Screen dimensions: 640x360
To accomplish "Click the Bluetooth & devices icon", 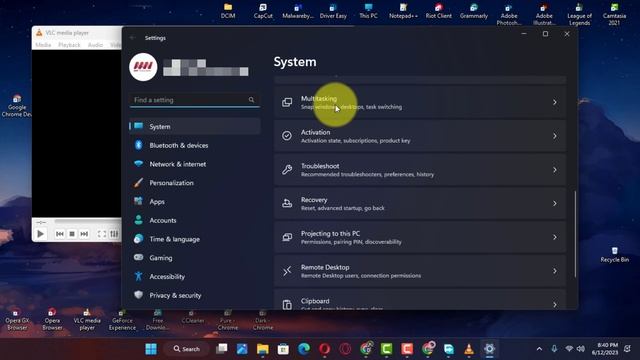I will click(x=138, y=145).
